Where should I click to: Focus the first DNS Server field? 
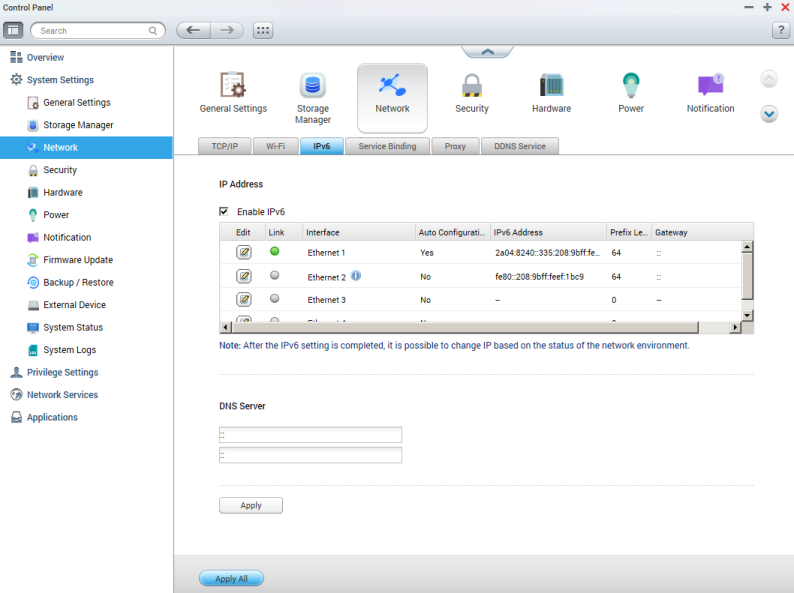[x=310, y=434]
